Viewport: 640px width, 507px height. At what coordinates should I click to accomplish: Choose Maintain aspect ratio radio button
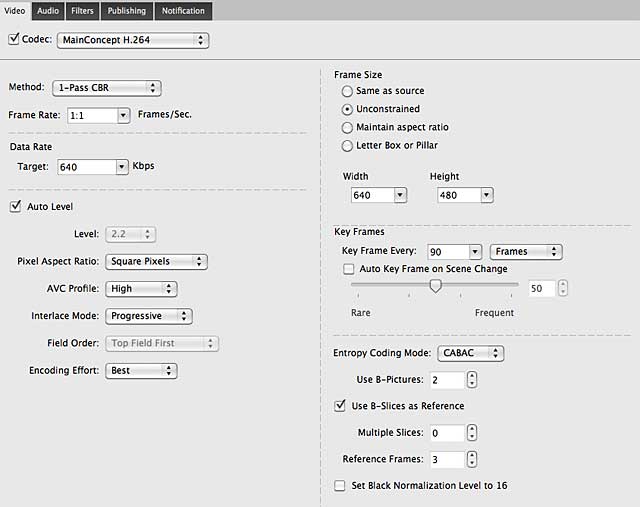click(347, 128)
